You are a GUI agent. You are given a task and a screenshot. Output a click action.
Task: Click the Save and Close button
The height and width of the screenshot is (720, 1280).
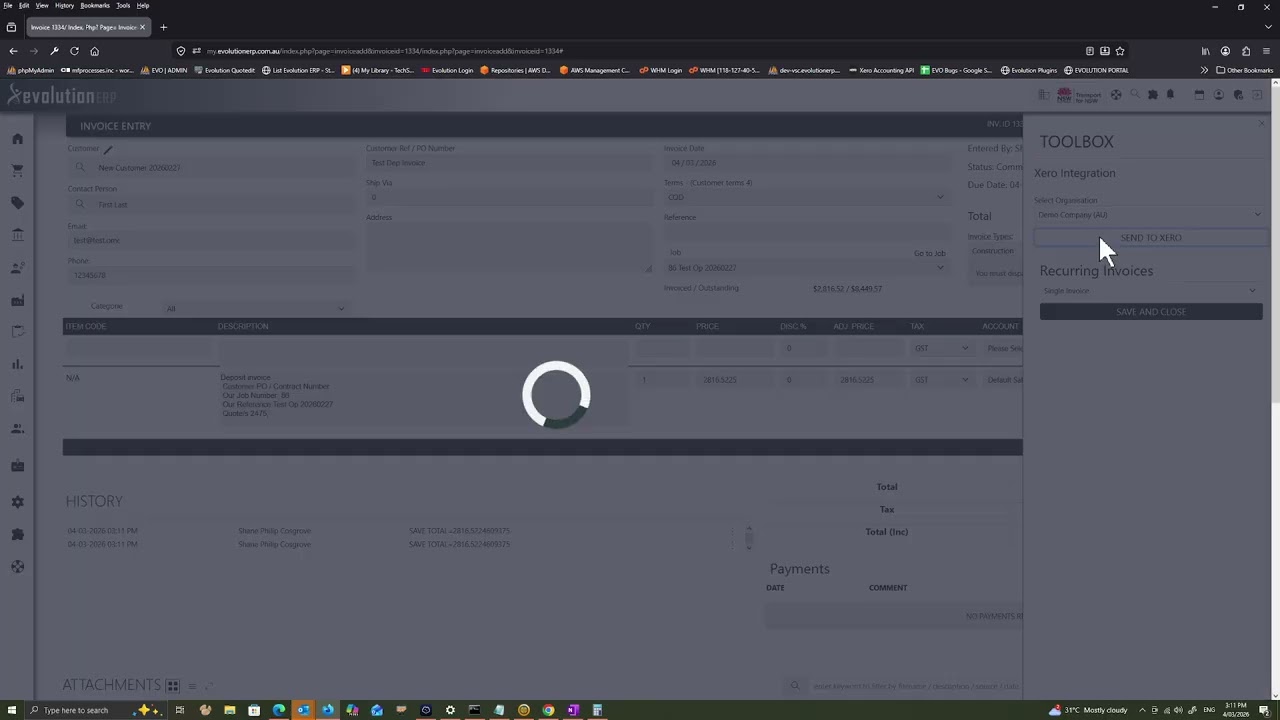[x=1151, y=312]
